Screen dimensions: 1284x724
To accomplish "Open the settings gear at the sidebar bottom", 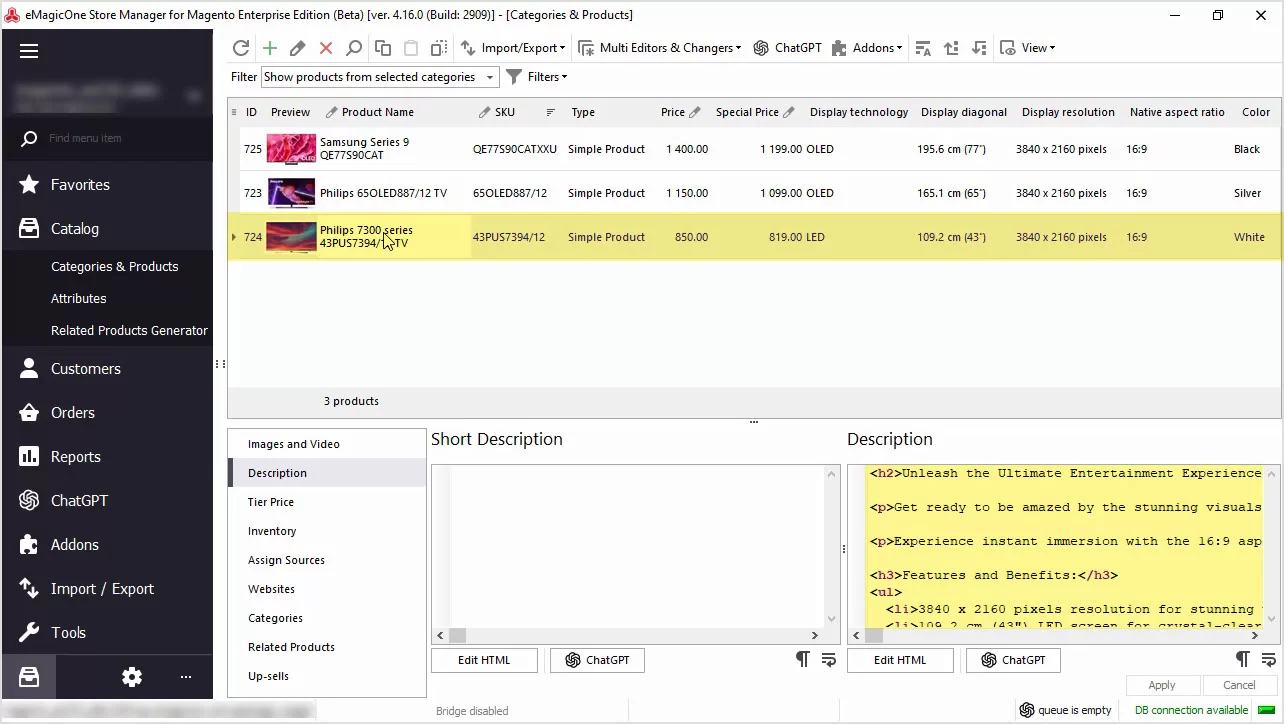I will (132, 677).
